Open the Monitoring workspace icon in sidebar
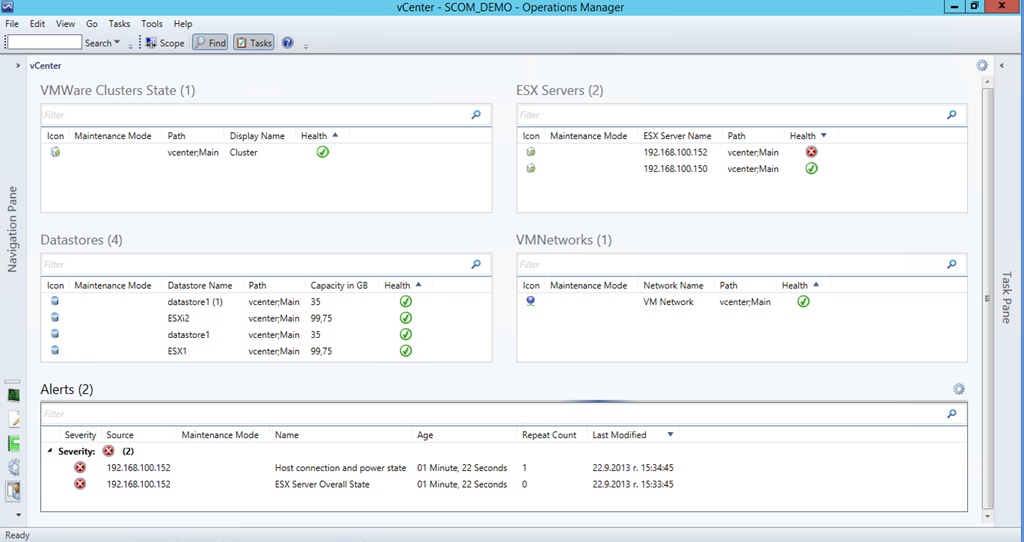Screen dimensions: 1024x542 (x=14, y=395)
